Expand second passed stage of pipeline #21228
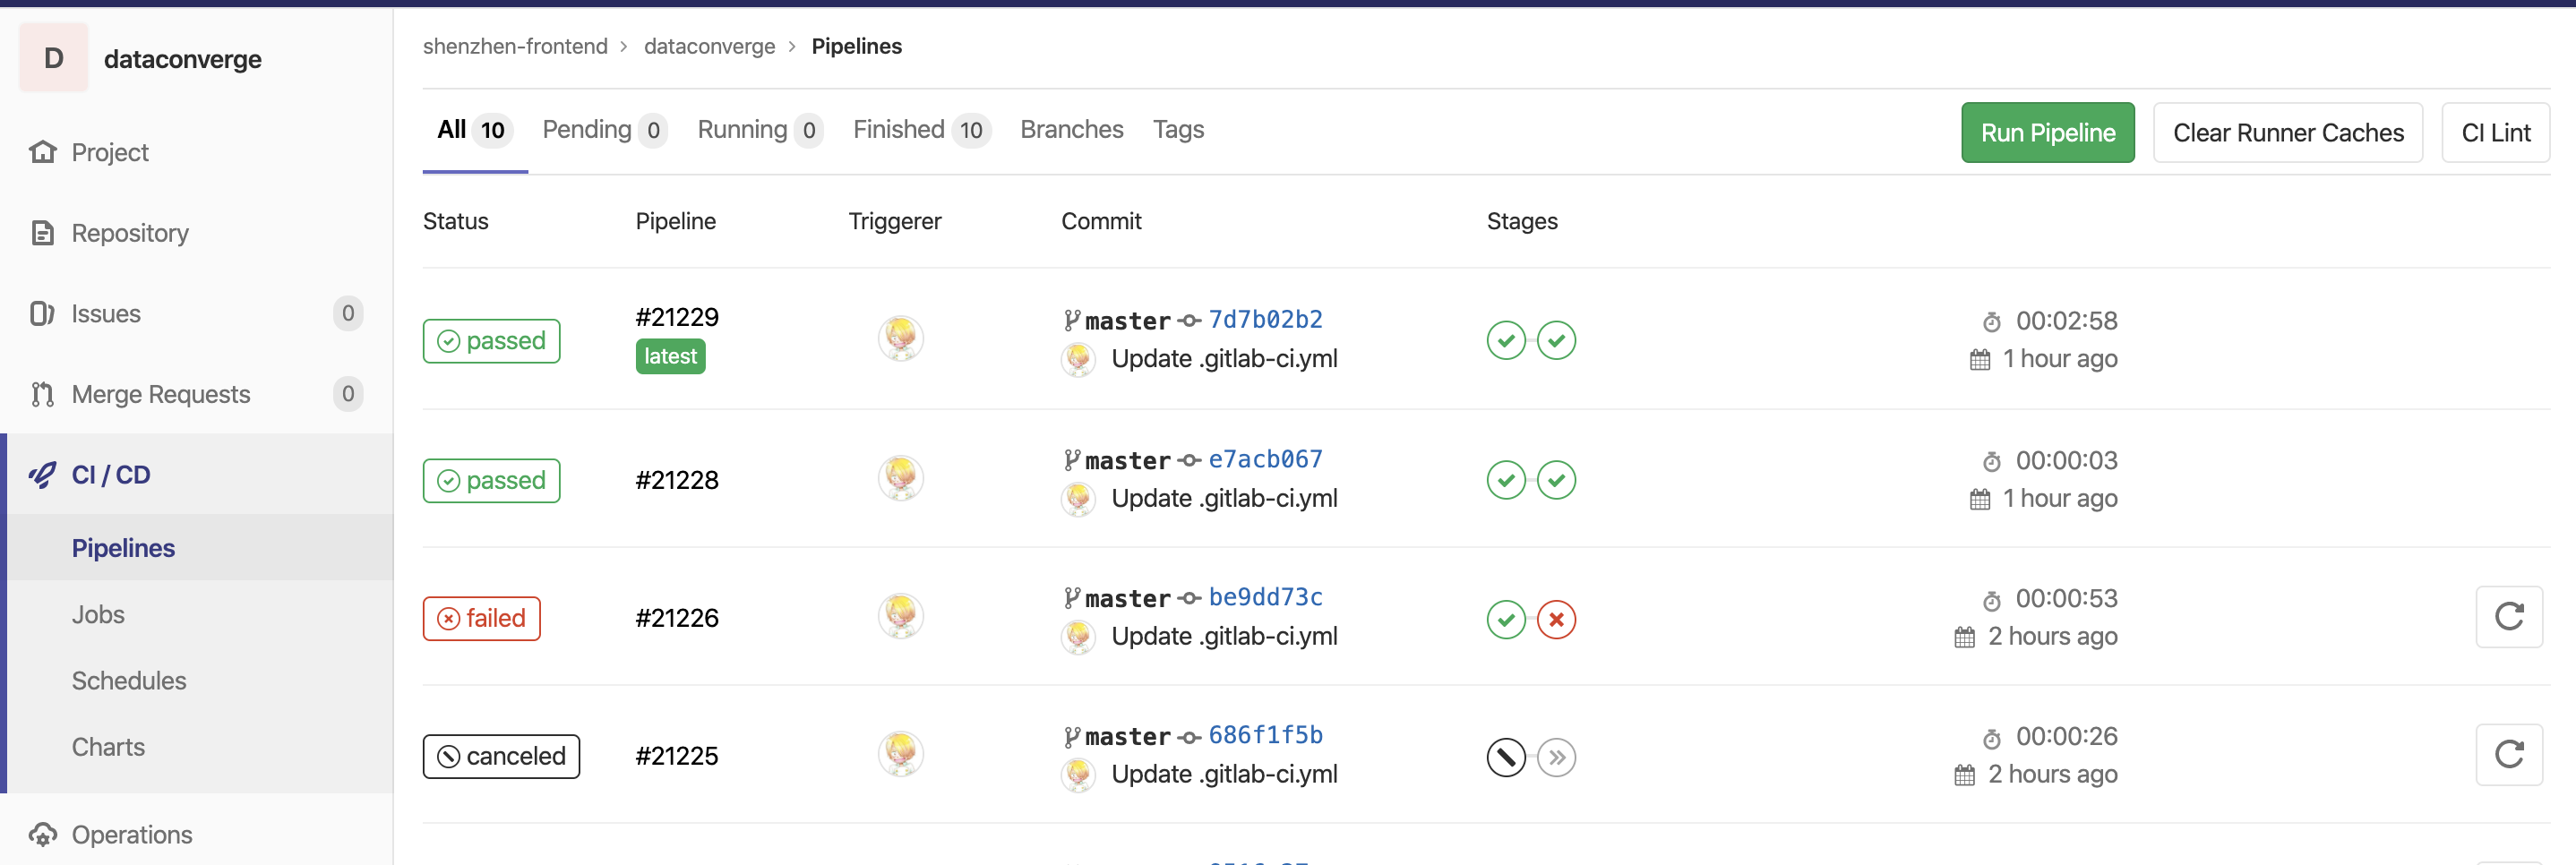The height and width of the screenshot is (865, 2576). (1556, 481)
